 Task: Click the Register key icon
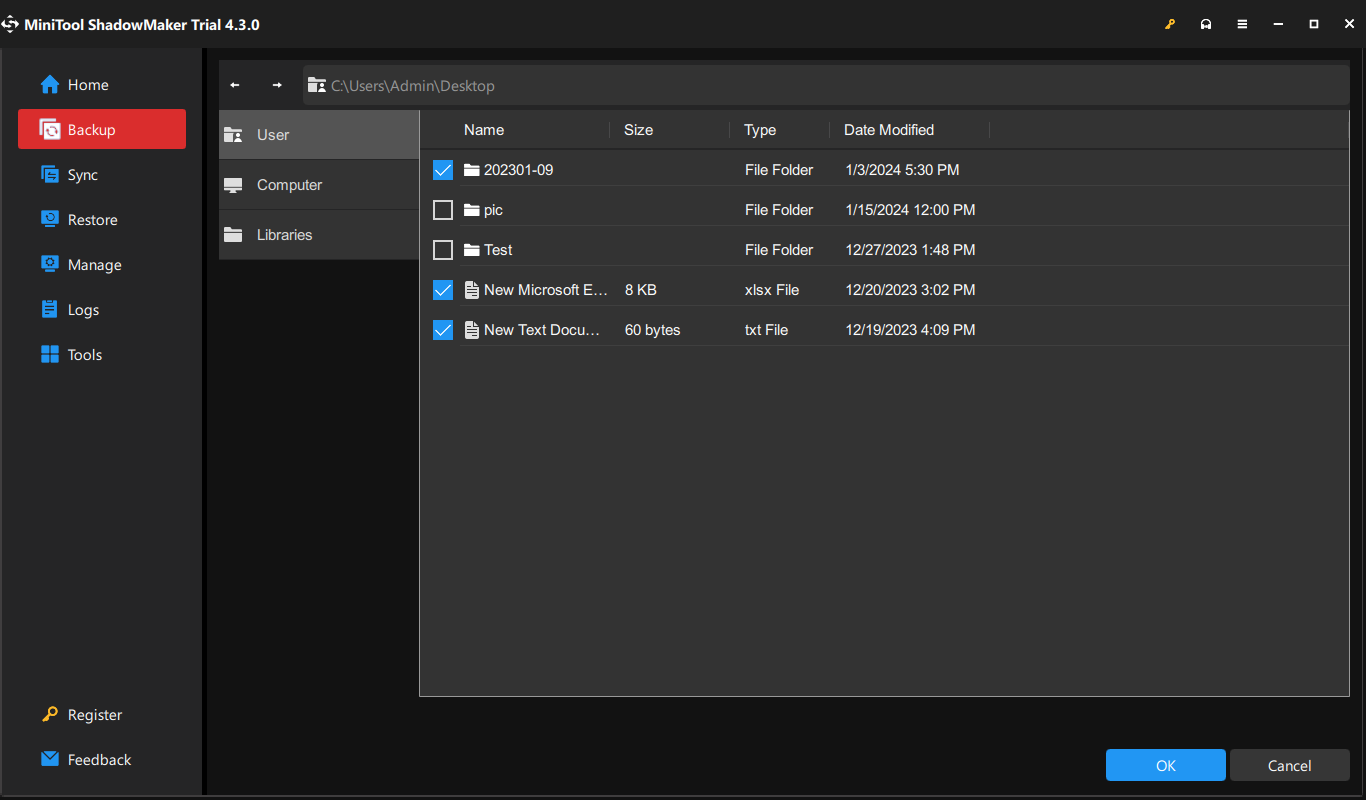point(50,714)
